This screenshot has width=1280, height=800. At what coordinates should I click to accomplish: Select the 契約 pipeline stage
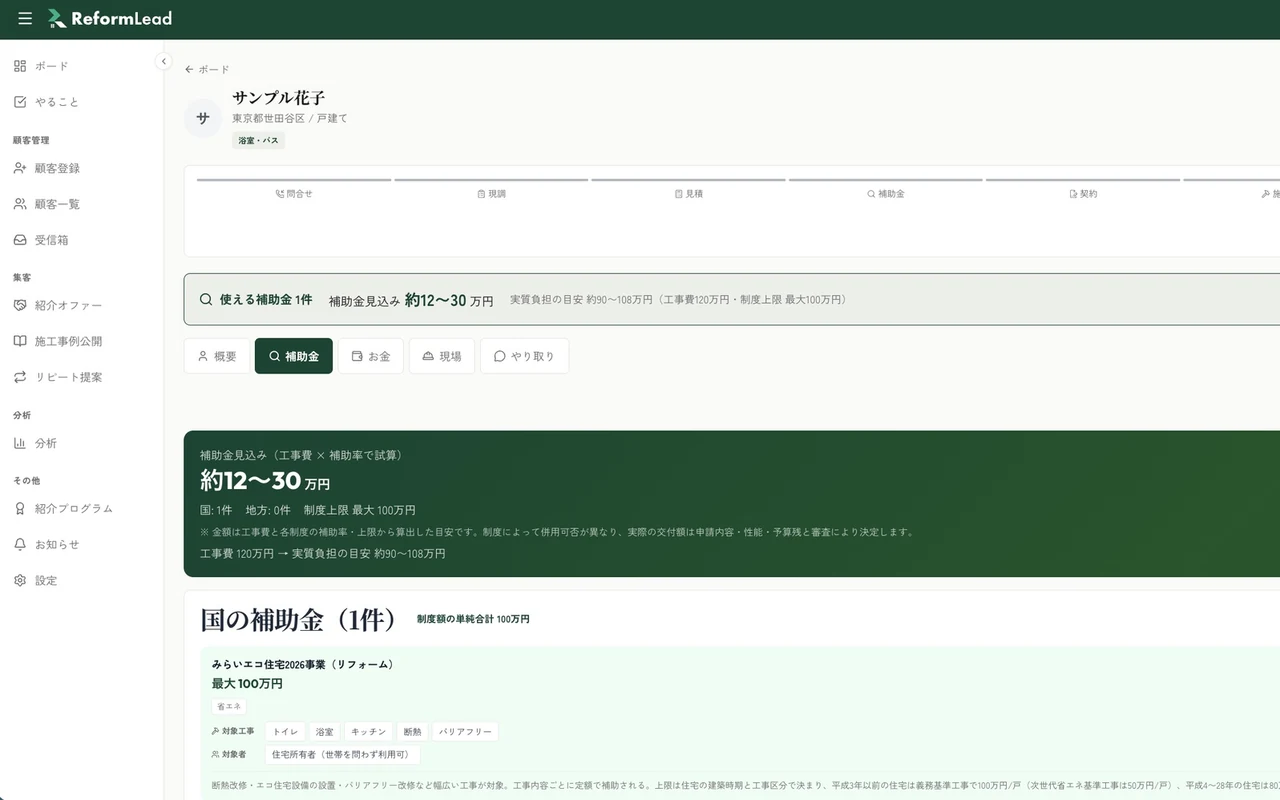pyautogui.click(x=1082, y=193)
